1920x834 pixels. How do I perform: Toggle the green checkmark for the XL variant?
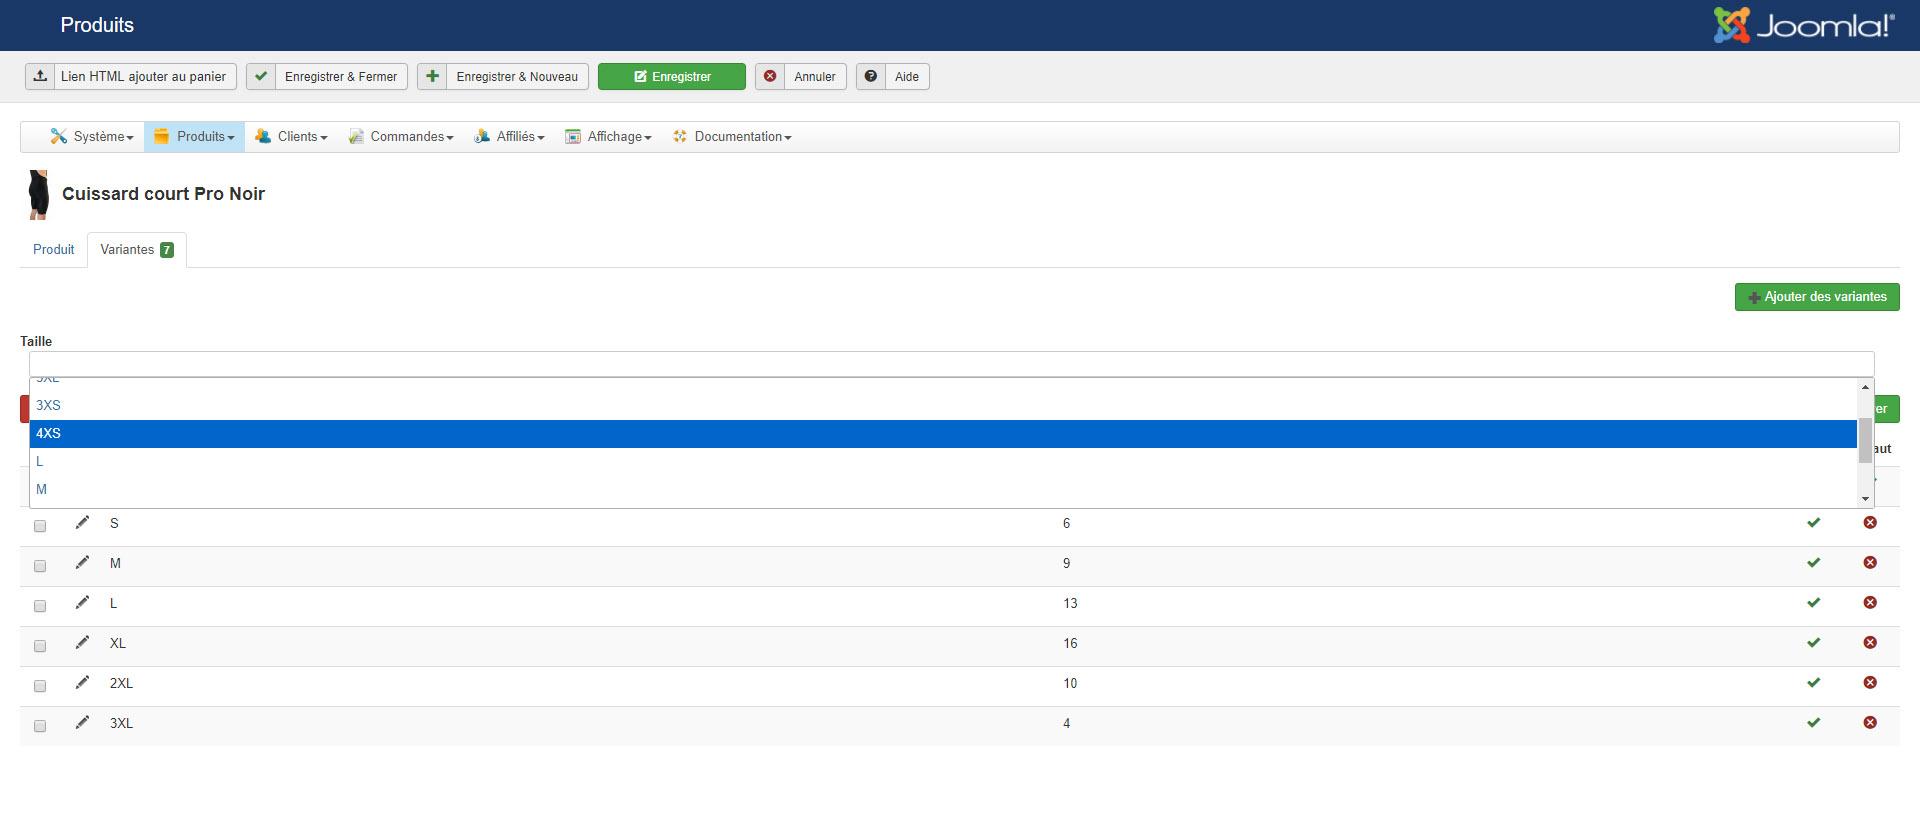[1814, 643]
